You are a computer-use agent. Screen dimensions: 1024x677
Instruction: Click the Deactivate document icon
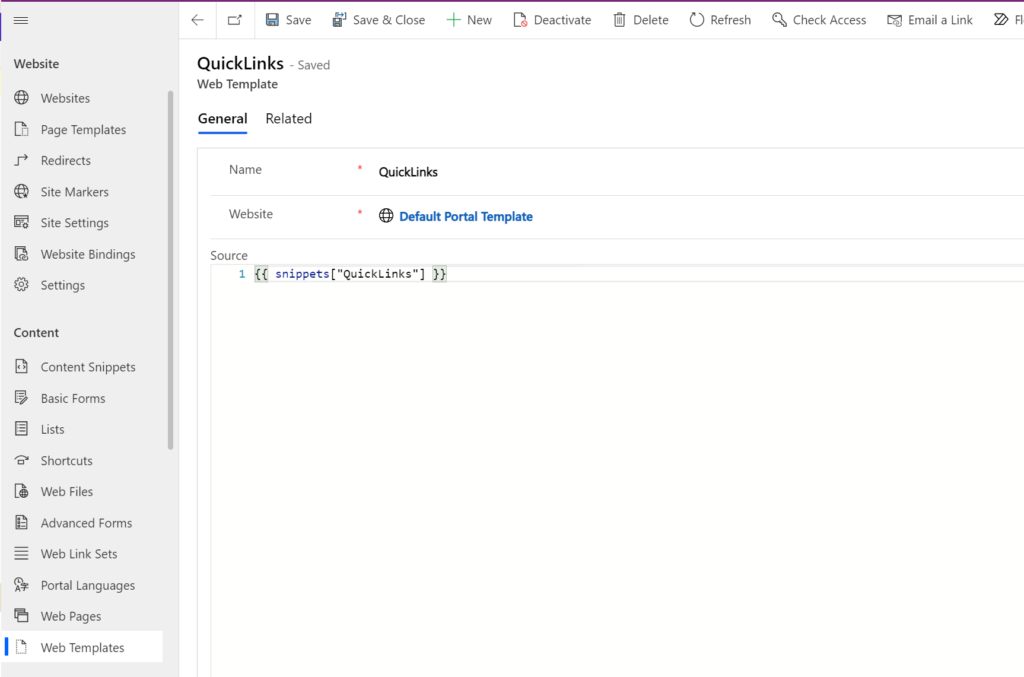[520, 20]
